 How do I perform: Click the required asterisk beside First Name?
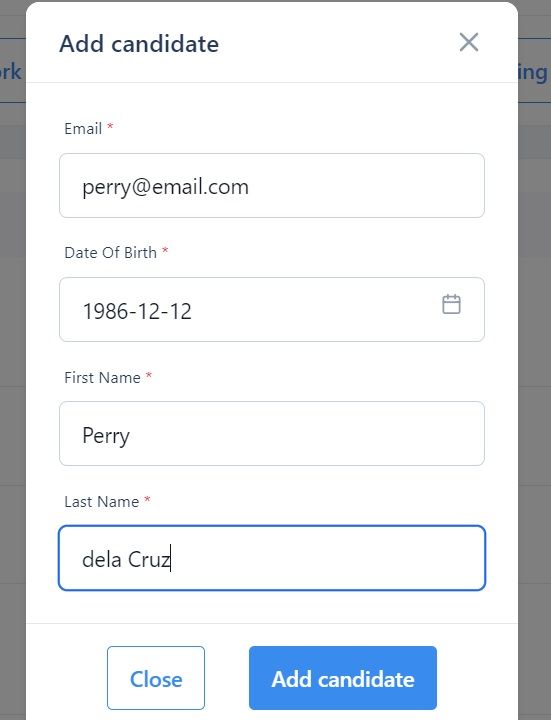point(149,375)
